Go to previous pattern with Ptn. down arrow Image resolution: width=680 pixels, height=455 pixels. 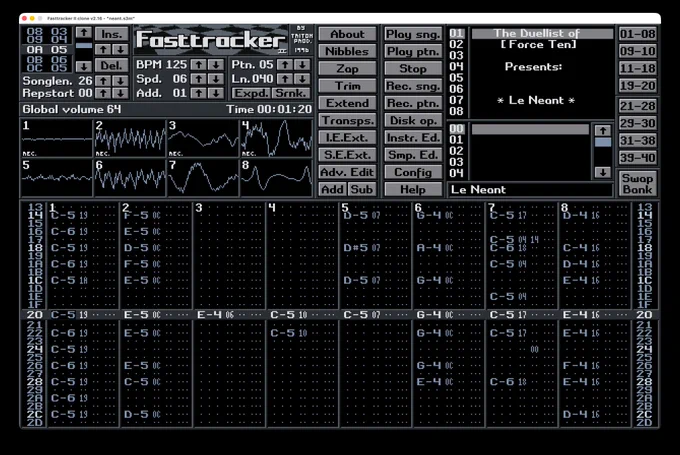coord(302,65)
